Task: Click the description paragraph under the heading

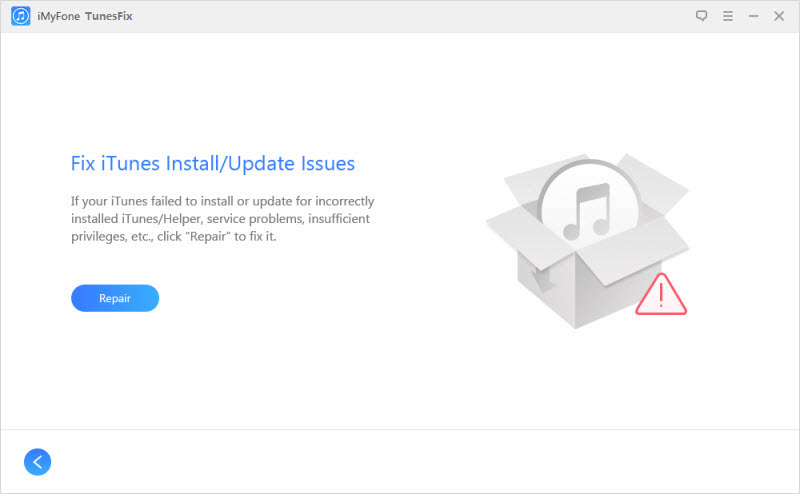Action: click(222, 218)
